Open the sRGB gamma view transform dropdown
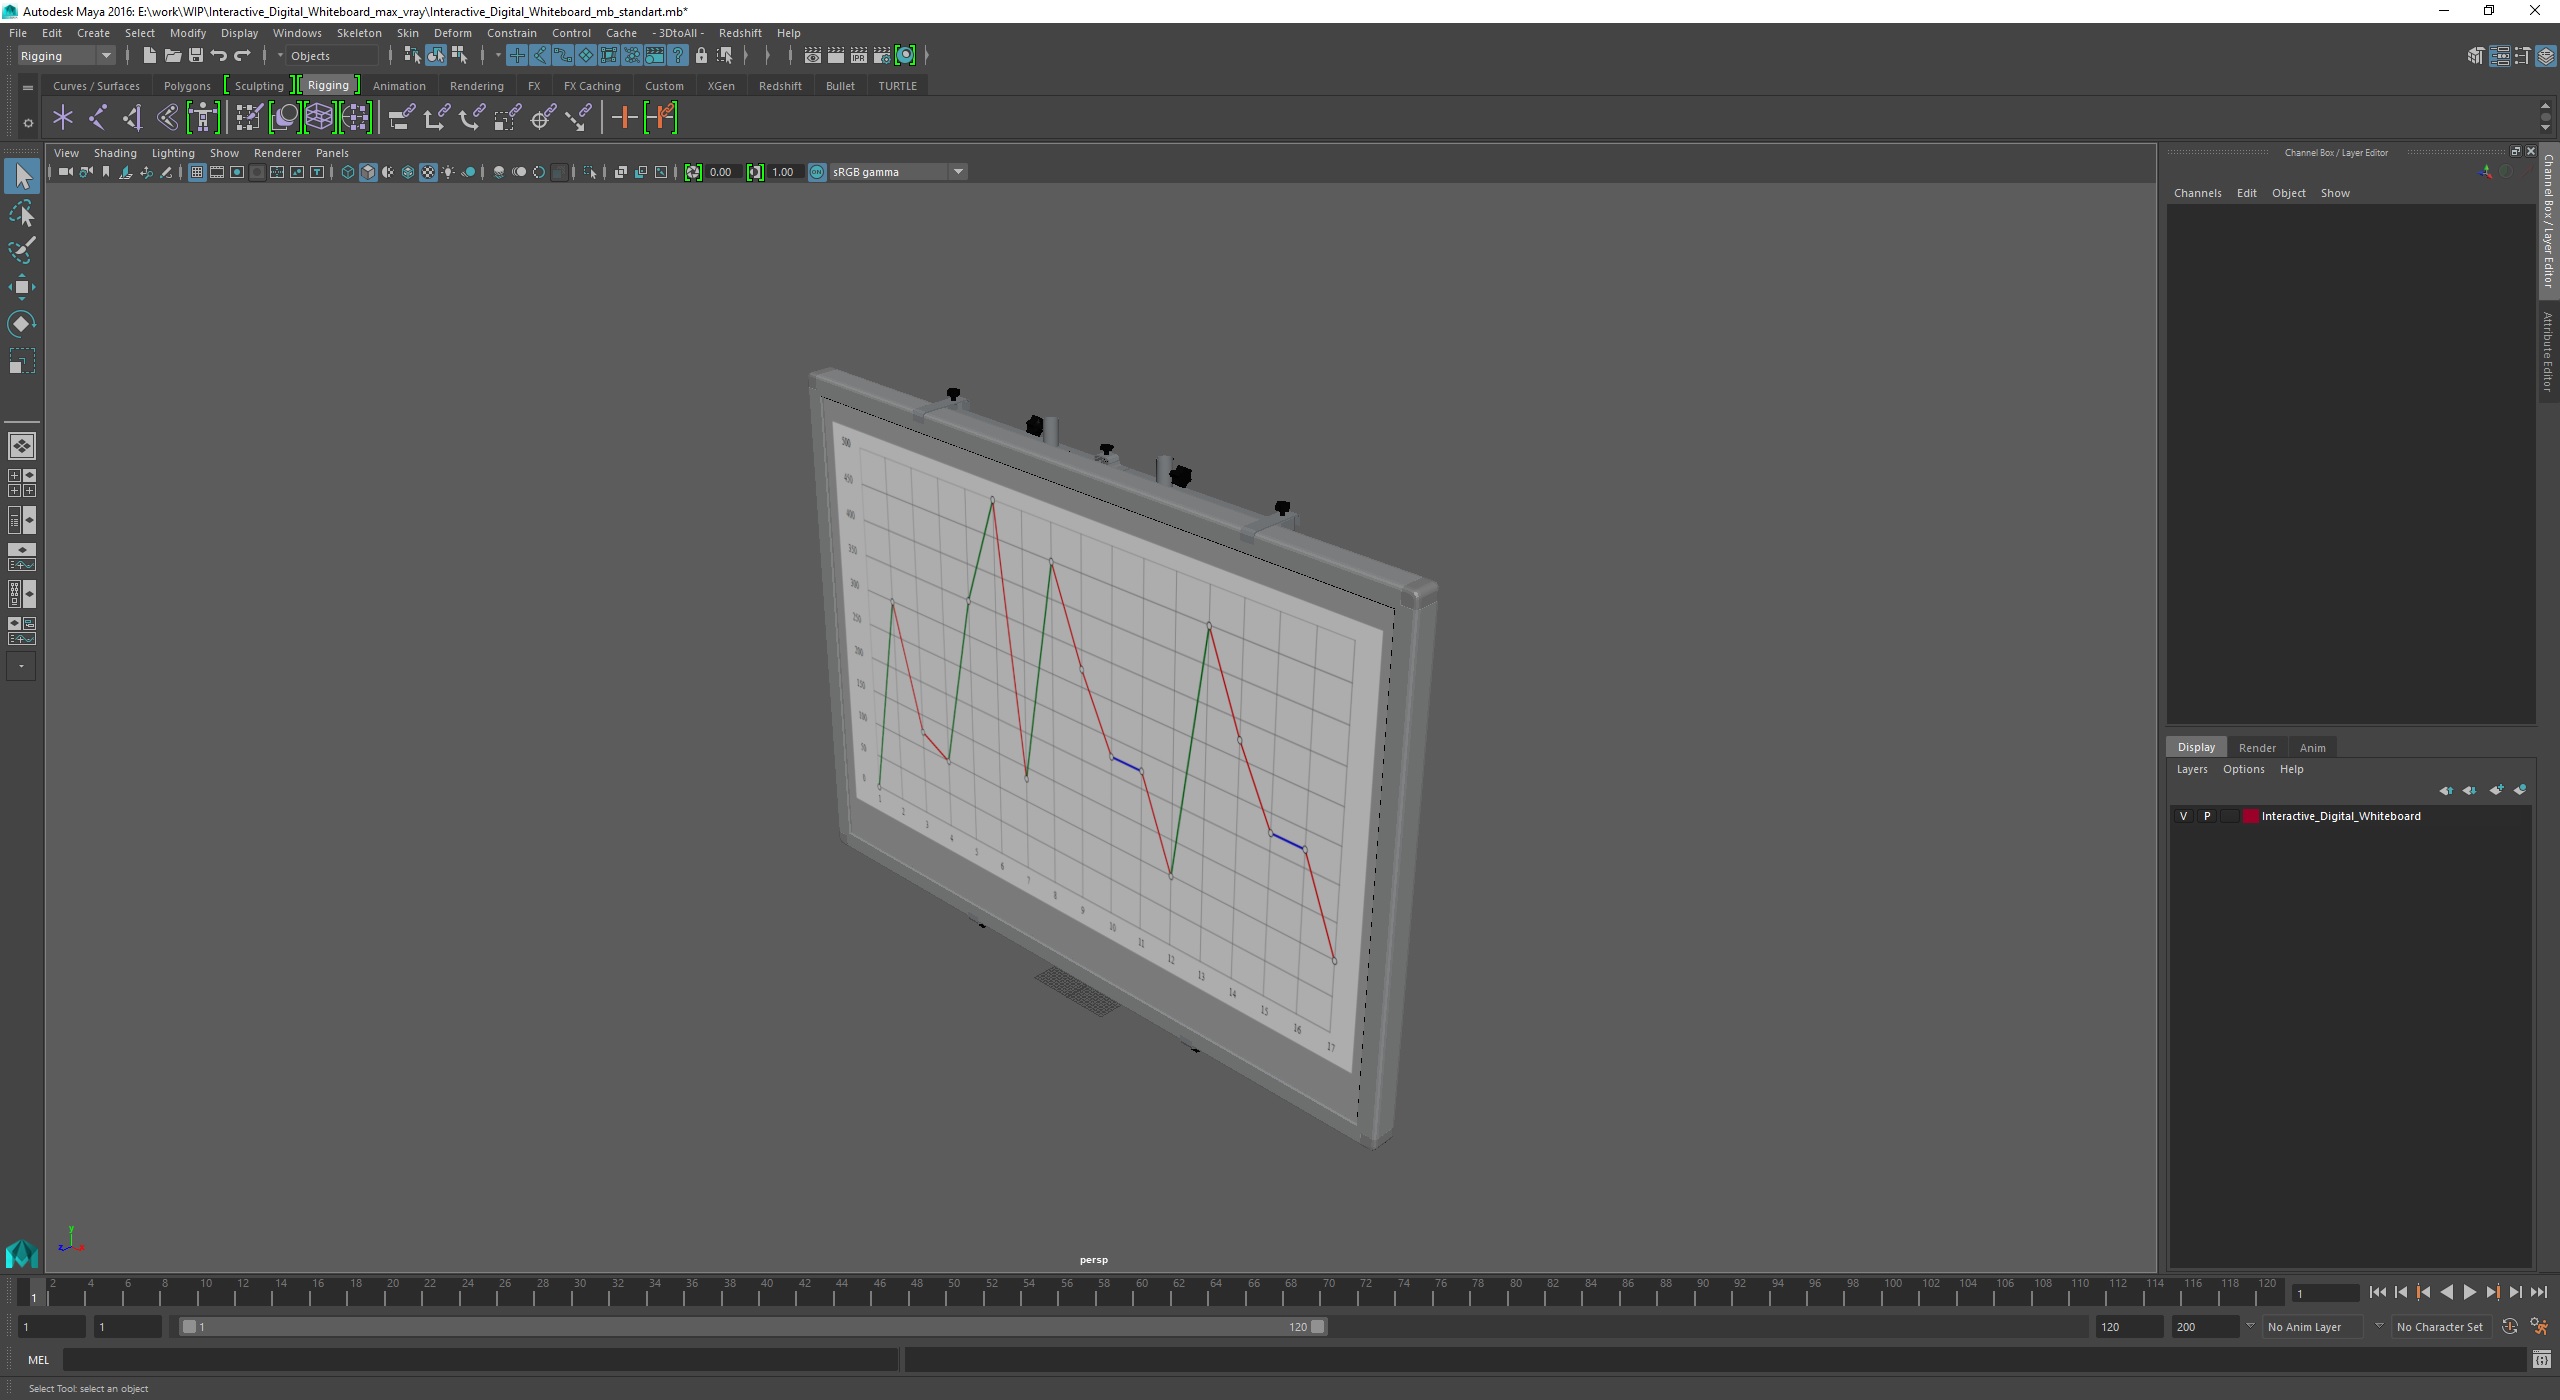2560x1400 pixels. click(897, 172)
